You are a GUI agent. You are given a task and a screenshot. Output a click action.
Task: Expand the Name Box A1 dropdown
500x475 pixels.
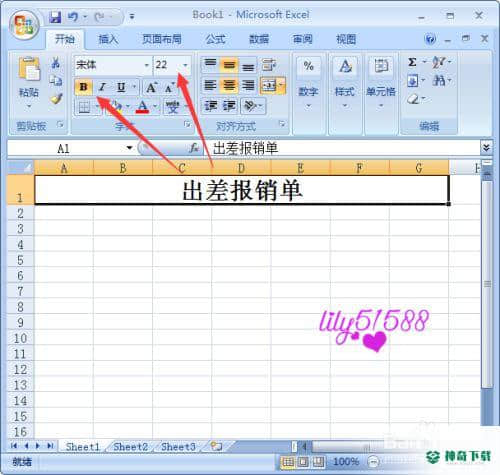pos(129,148)
